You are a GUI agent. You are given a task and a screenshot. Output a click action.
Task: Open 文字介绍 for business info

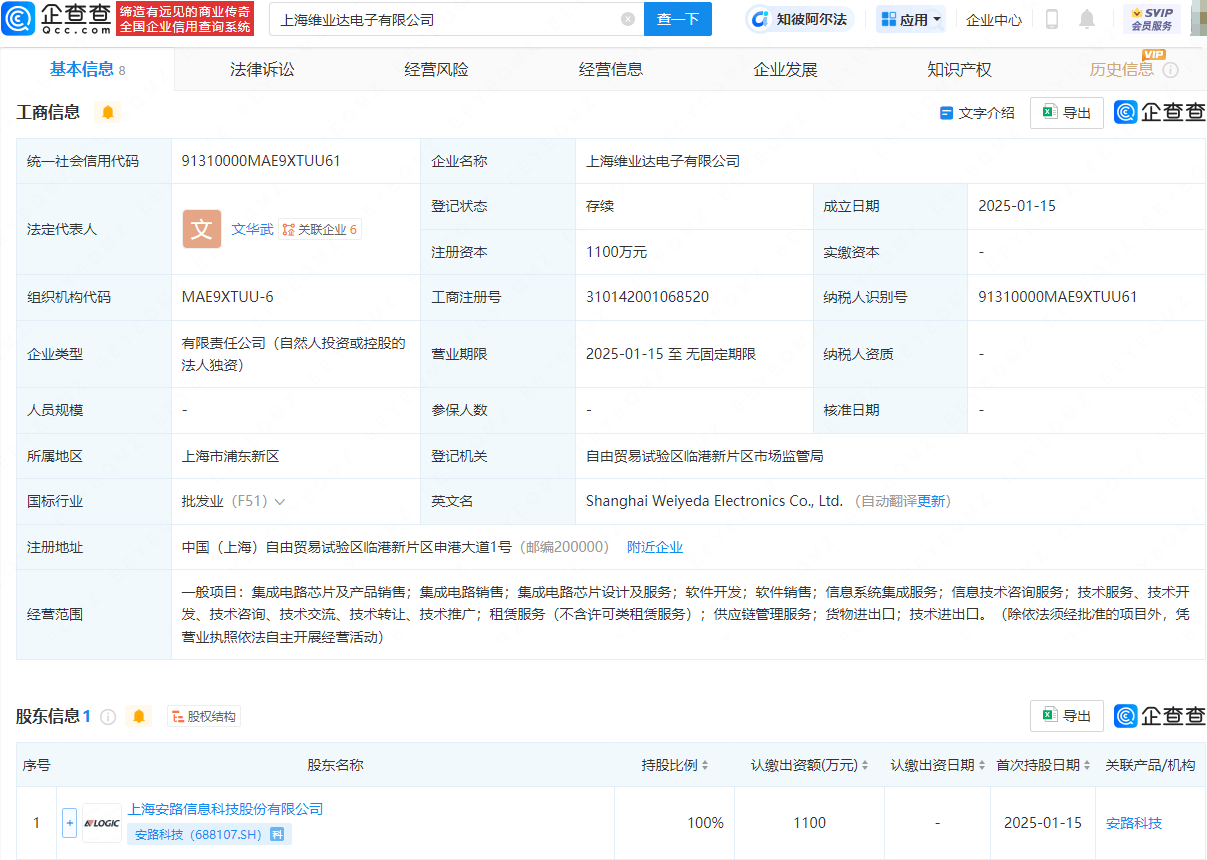[x=977, y=113]
